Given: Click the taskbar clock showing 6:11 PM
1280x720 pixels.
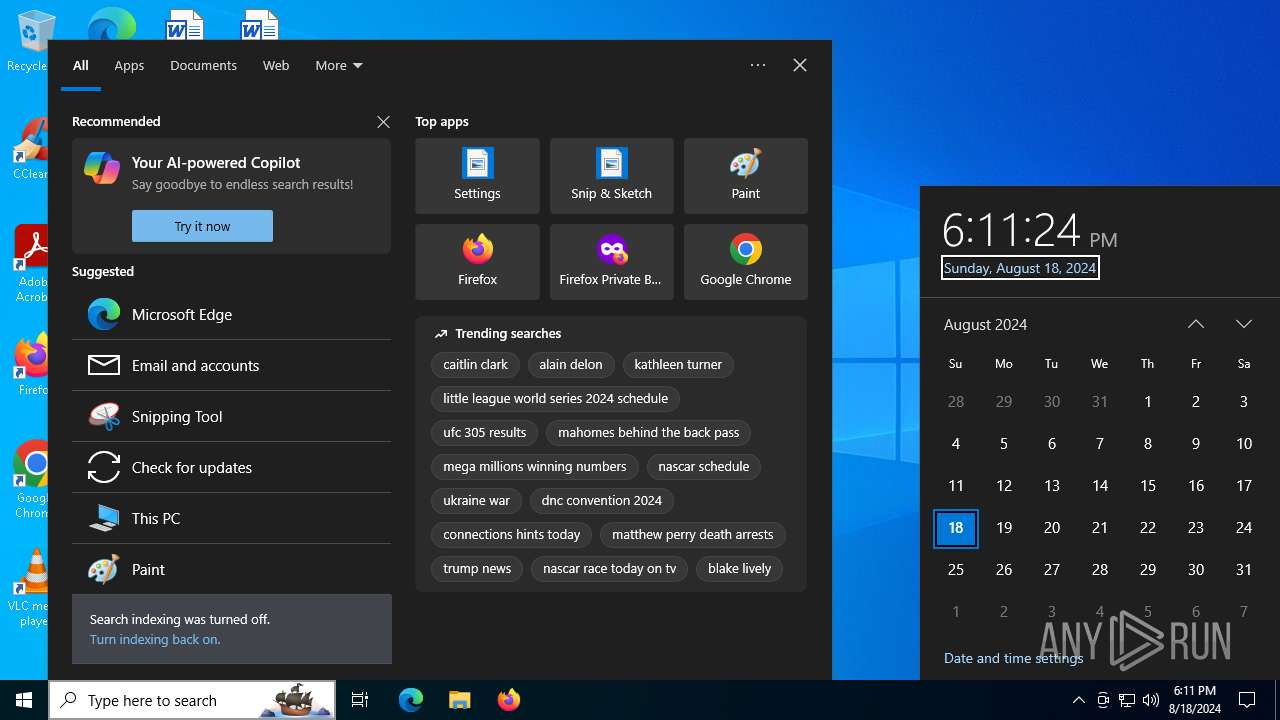Looking at the screenshot, I should coord(1194,700).
